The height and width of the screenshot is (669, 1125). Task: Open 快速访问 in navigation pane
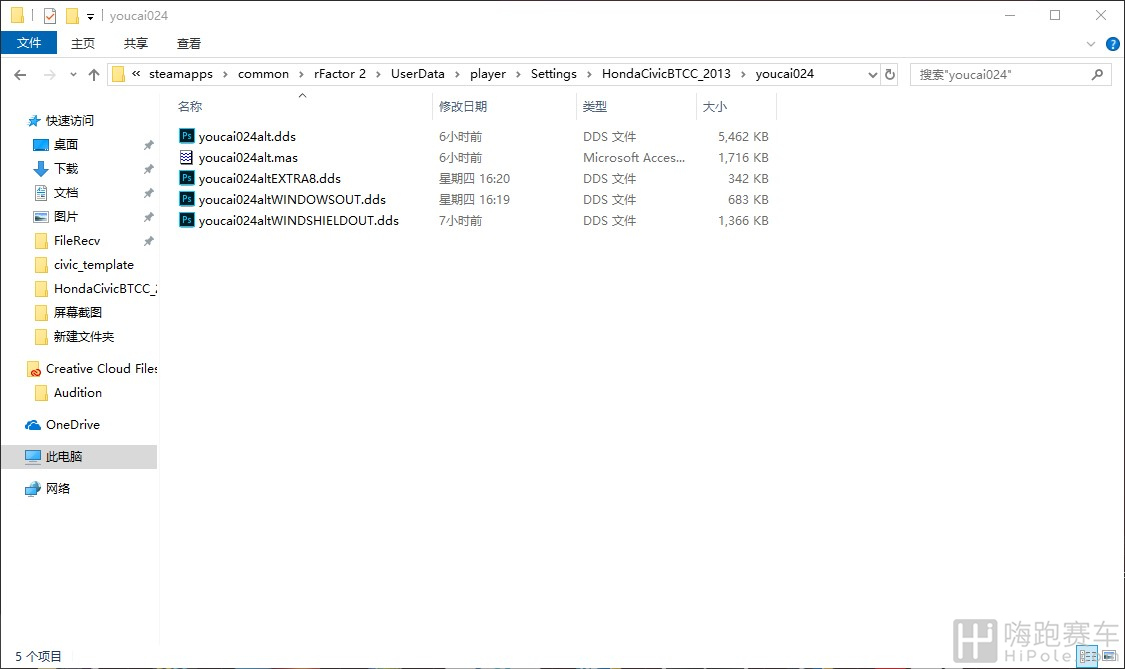point(70,121)
